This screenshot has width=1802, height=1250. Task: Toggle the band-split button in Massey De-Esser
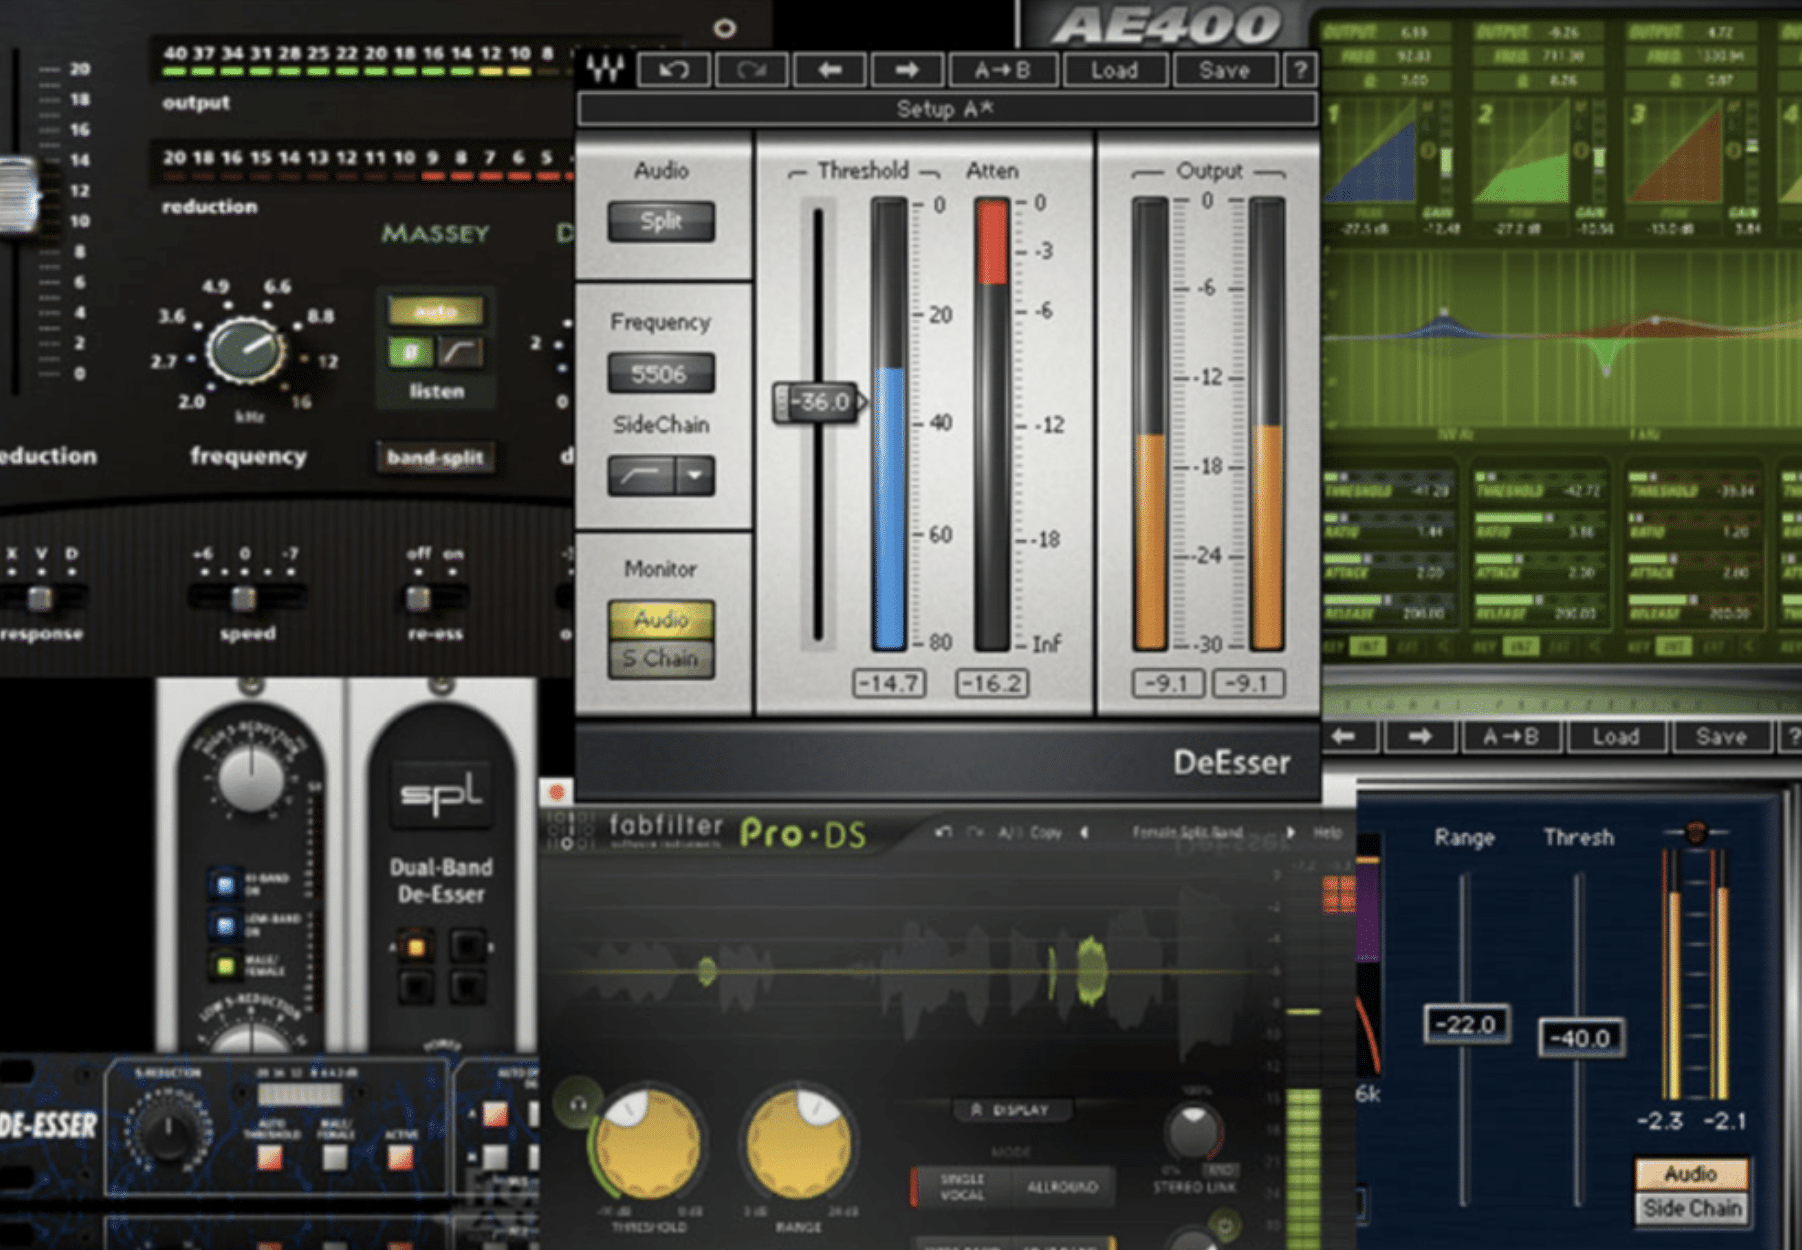point(435,458)
